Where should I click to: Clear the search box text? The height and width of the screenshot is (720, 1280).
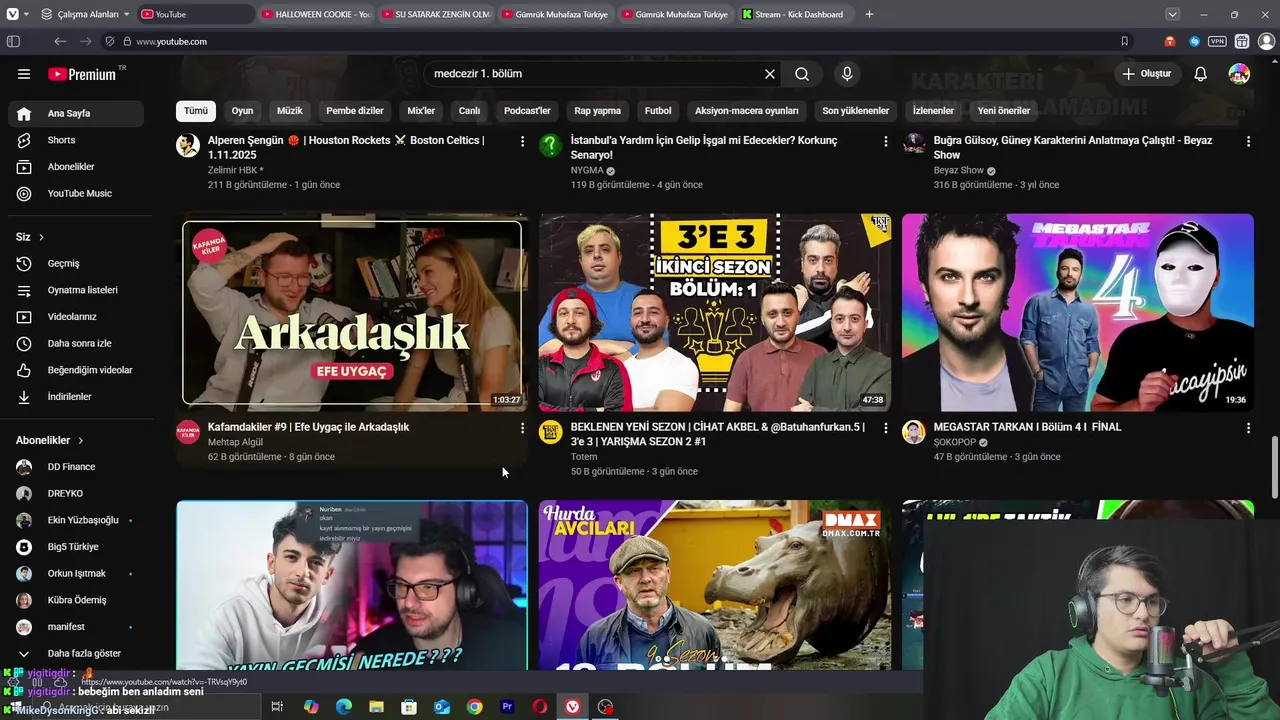pyautogui.click(x=770, y=74)
